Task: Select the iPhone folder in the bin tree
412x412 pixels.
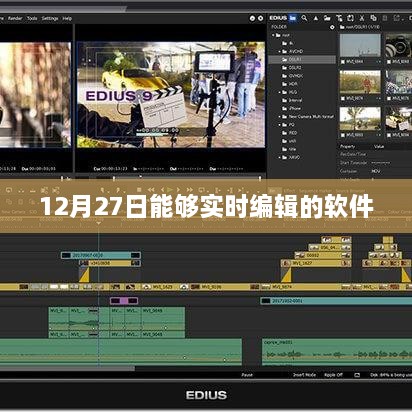Action: tap(291, 108)
